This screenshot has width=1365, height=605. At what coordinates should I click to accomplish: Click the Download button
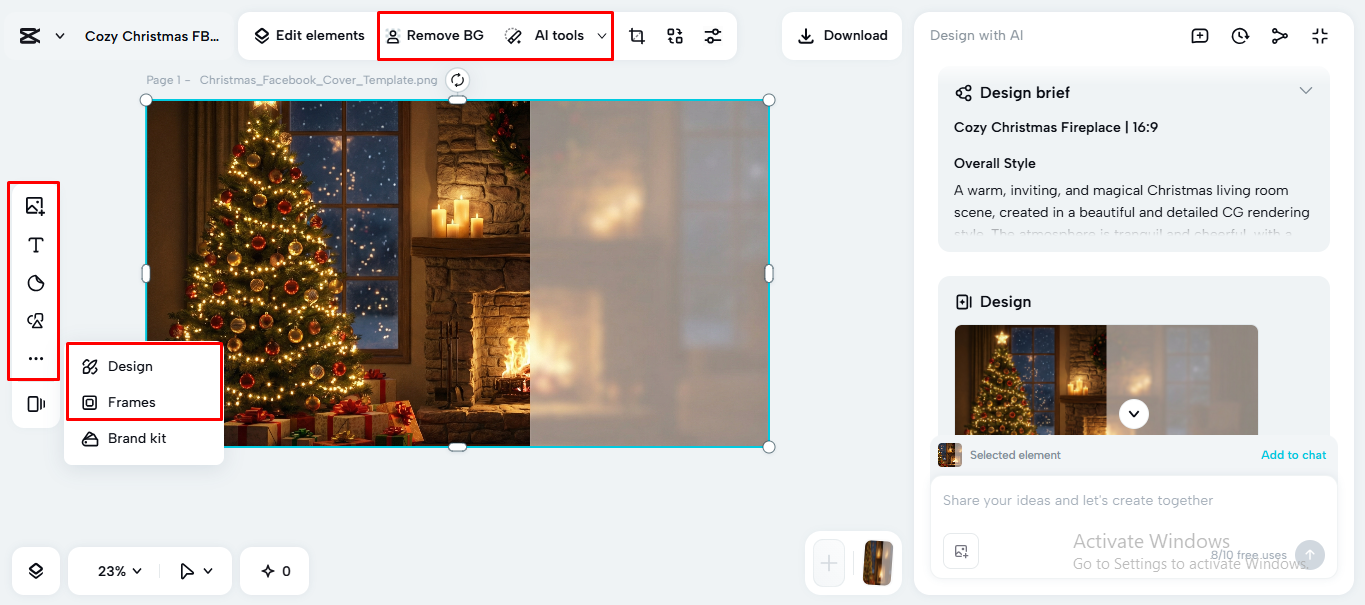point(841,35)
